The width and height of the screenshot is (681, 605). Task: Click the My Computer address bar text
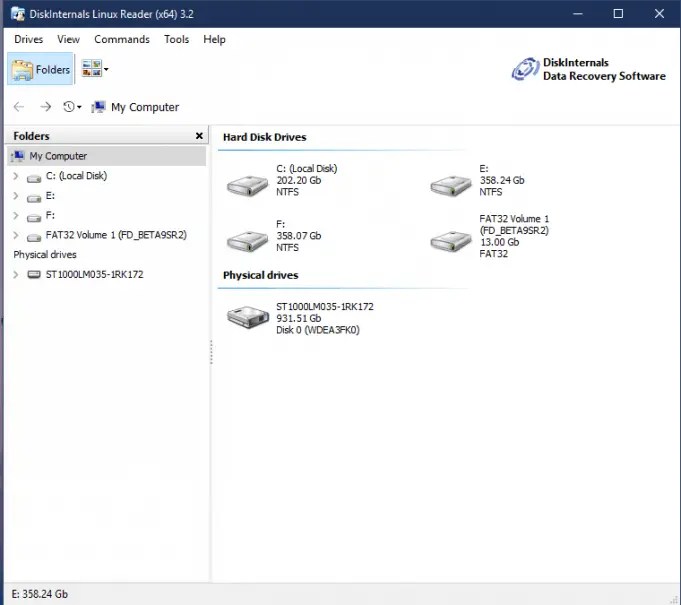pyautogui.click(x=145, y=107)
